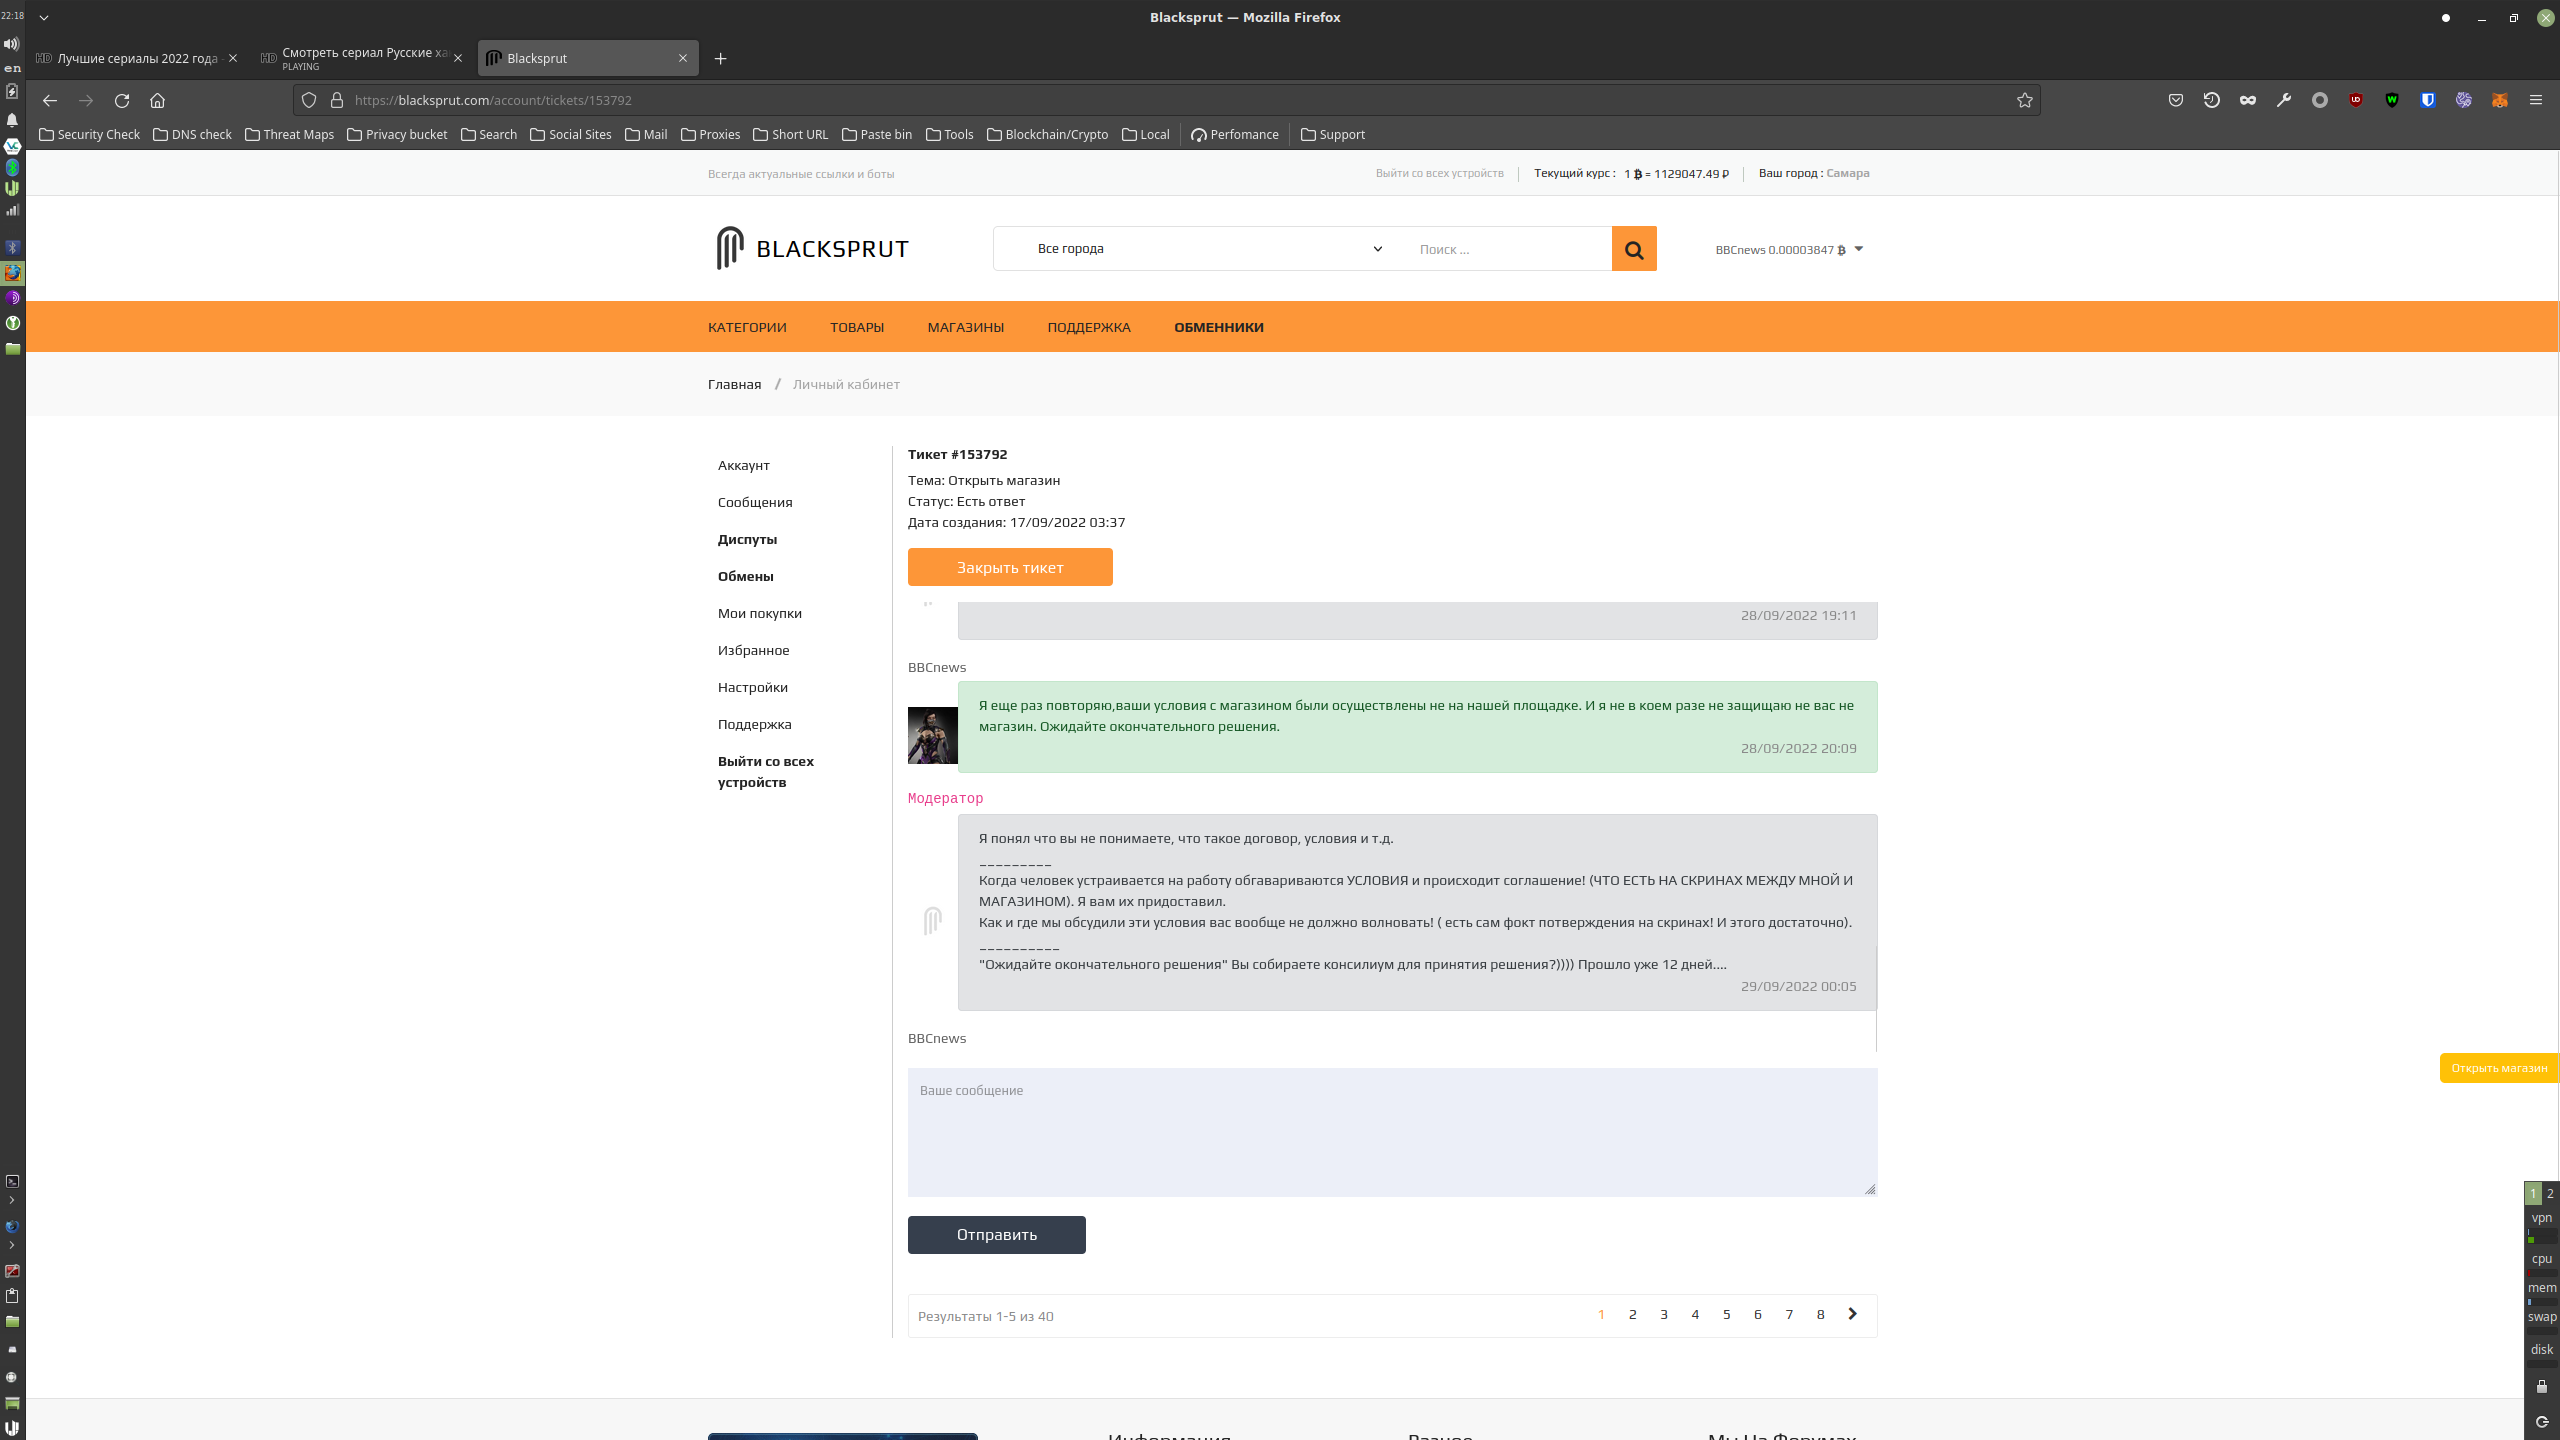Click the lock screen icon in tray

tap(2541, 1386)
